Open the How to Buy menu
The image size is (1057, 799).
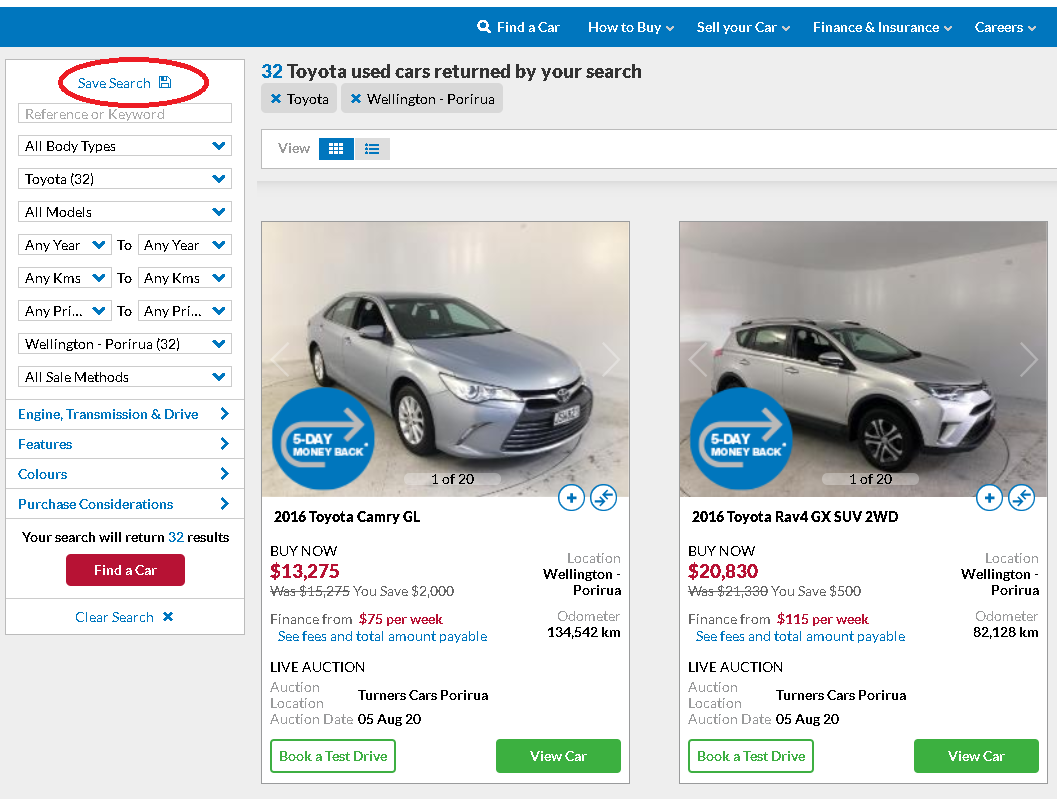(x=630, y=27)
